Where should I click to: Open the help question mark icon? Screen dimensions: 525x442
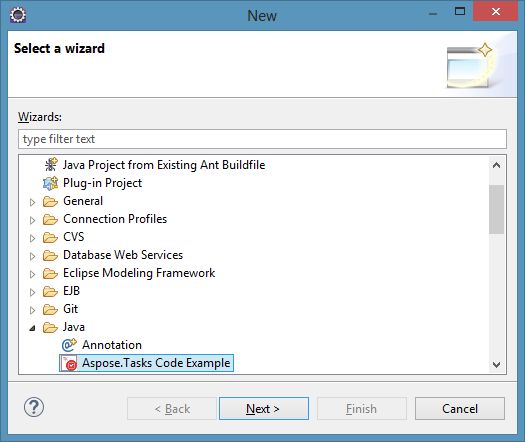click(34, 407)
